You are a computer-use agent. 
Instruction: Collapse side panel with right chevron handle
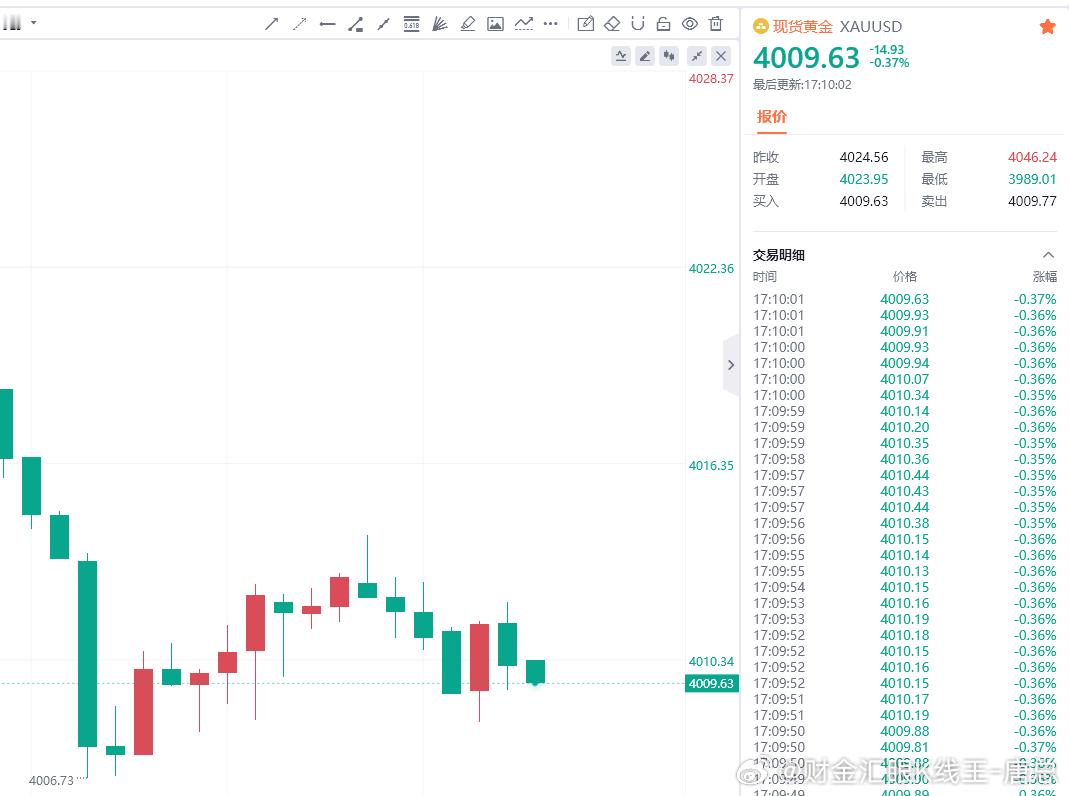[x=731, y=365]
